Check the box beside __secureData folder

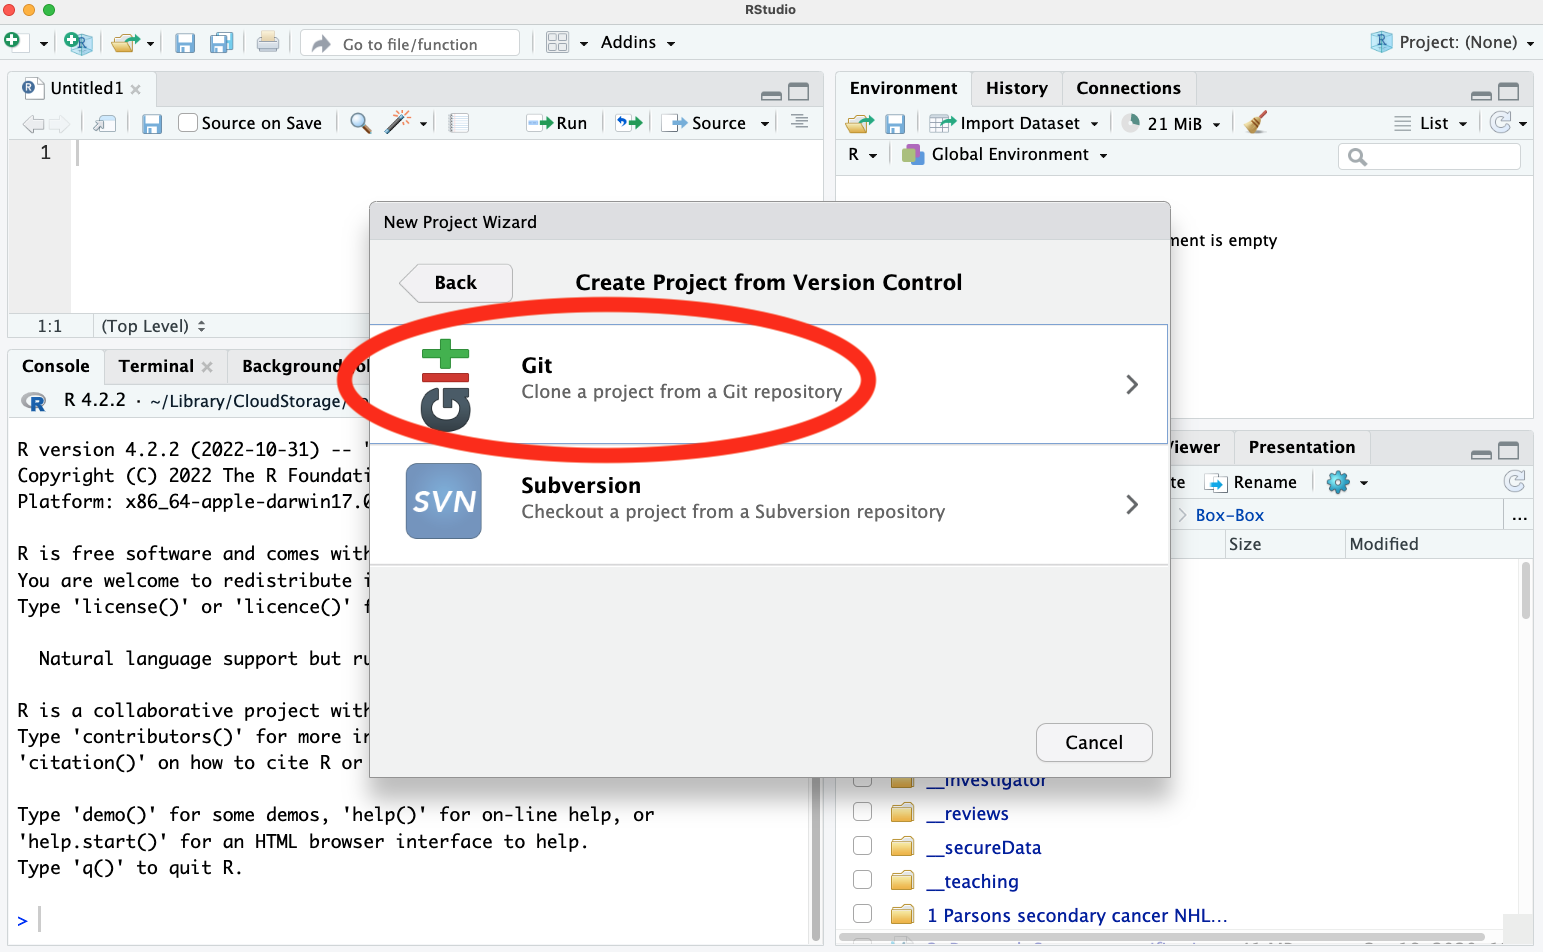pyautogui.click(x=862, y=846)
